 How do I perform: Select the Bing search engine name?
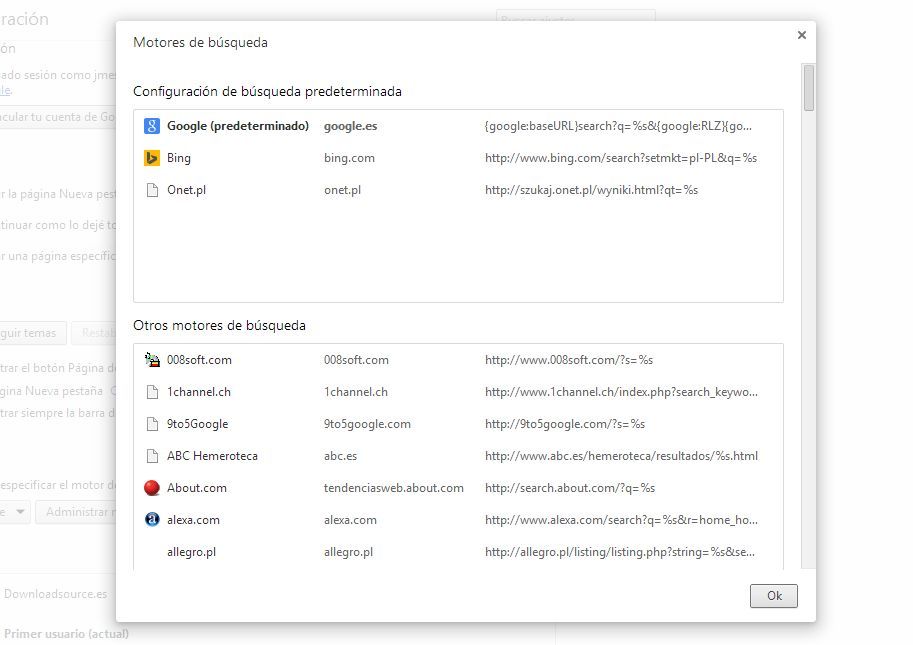pyautogui.click(x=179, y=158)
